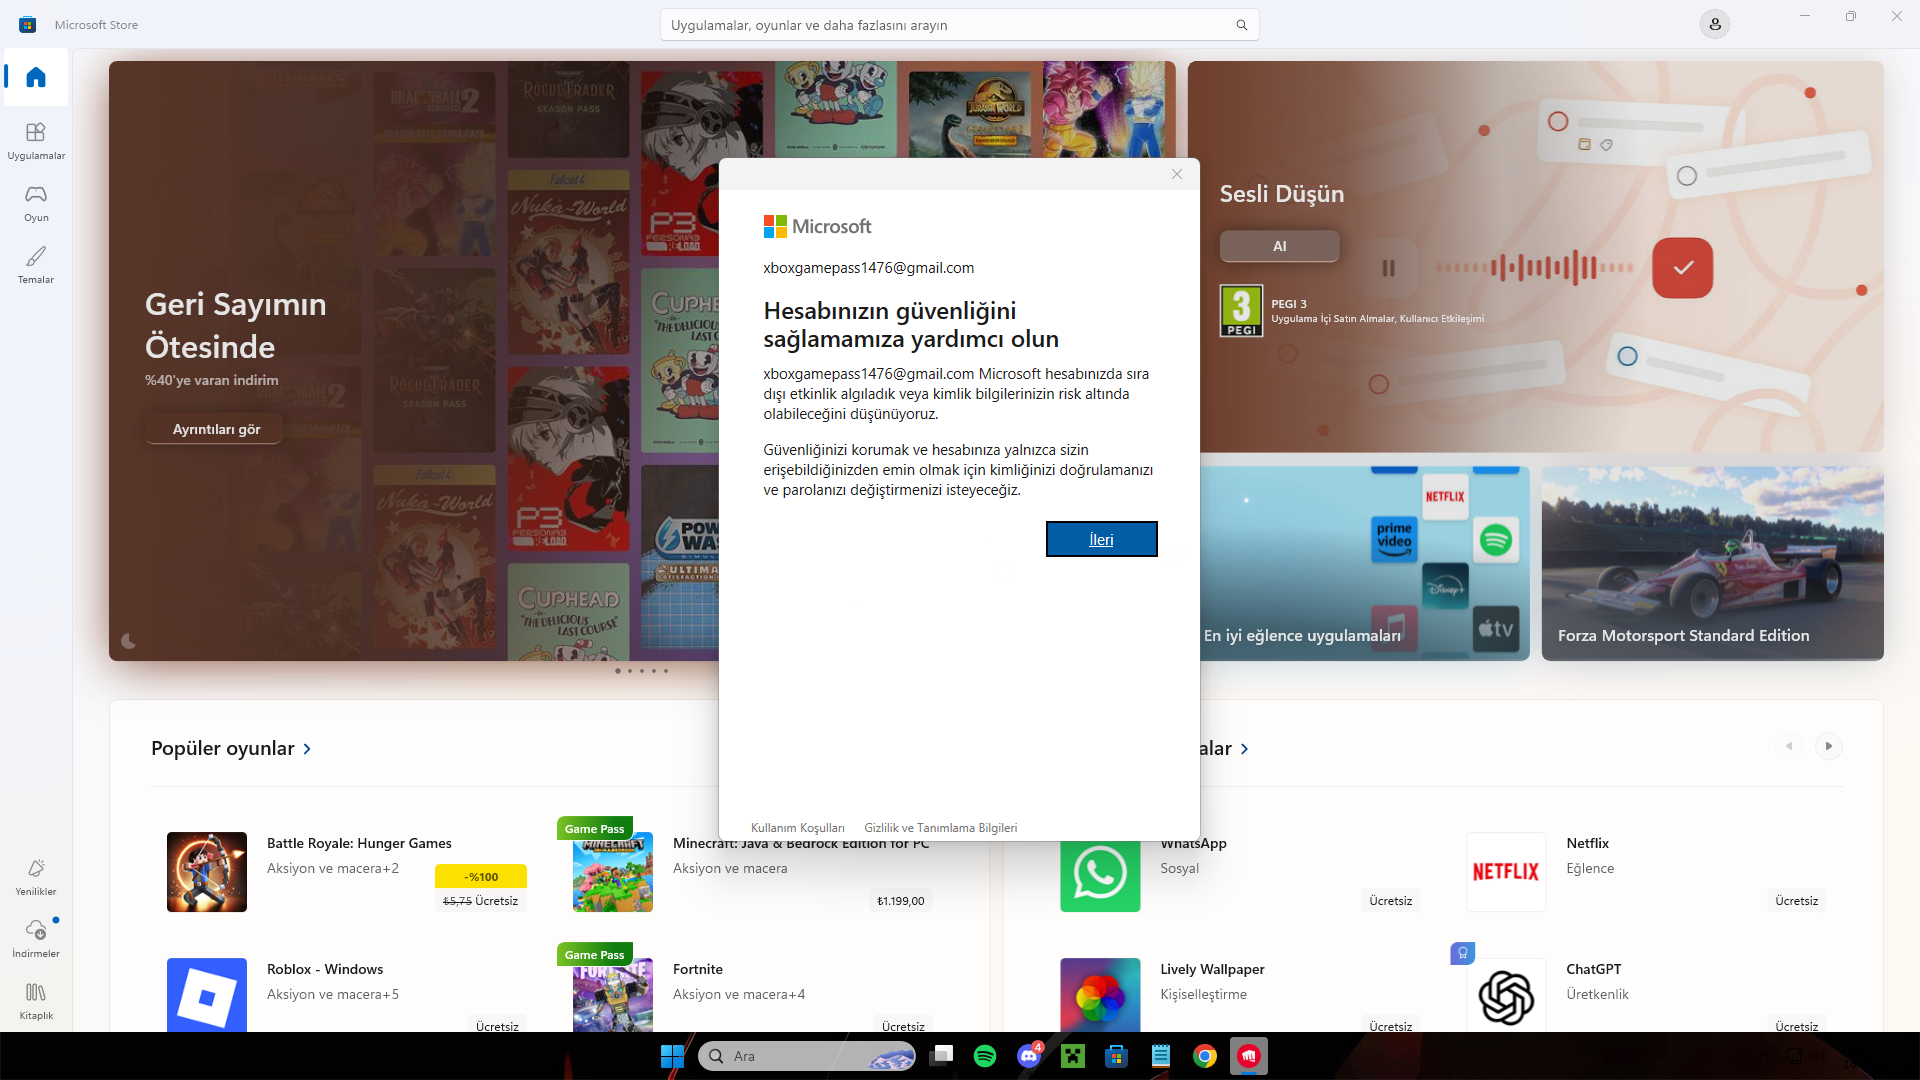
Task: Expand Popüler oyunlar section chevron
Action: click(x=307, y=749)
